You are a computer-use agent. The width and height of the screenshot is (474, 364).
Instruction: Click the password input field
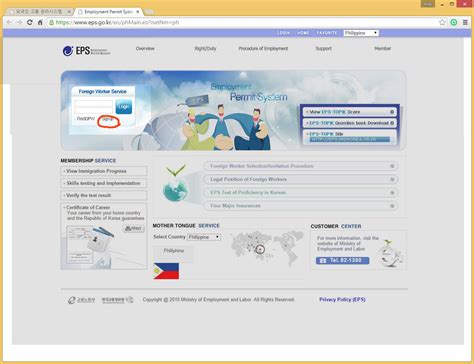tap(94, 110)
